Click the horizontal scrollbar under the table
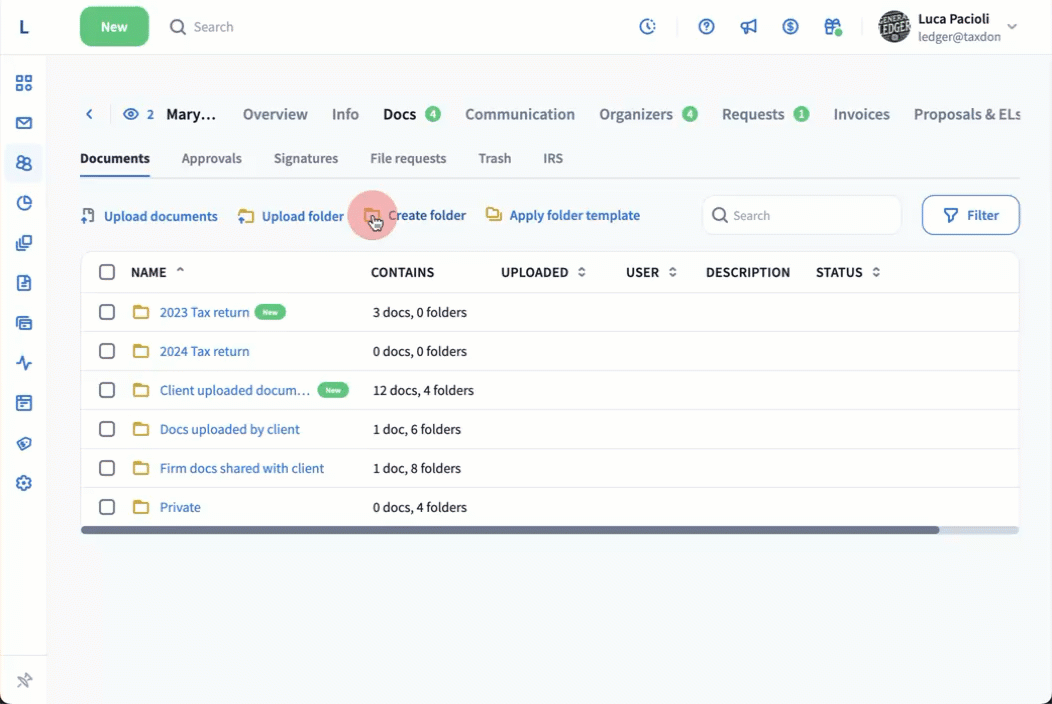This screenshot has width=1052, height=704. (510, 530)
